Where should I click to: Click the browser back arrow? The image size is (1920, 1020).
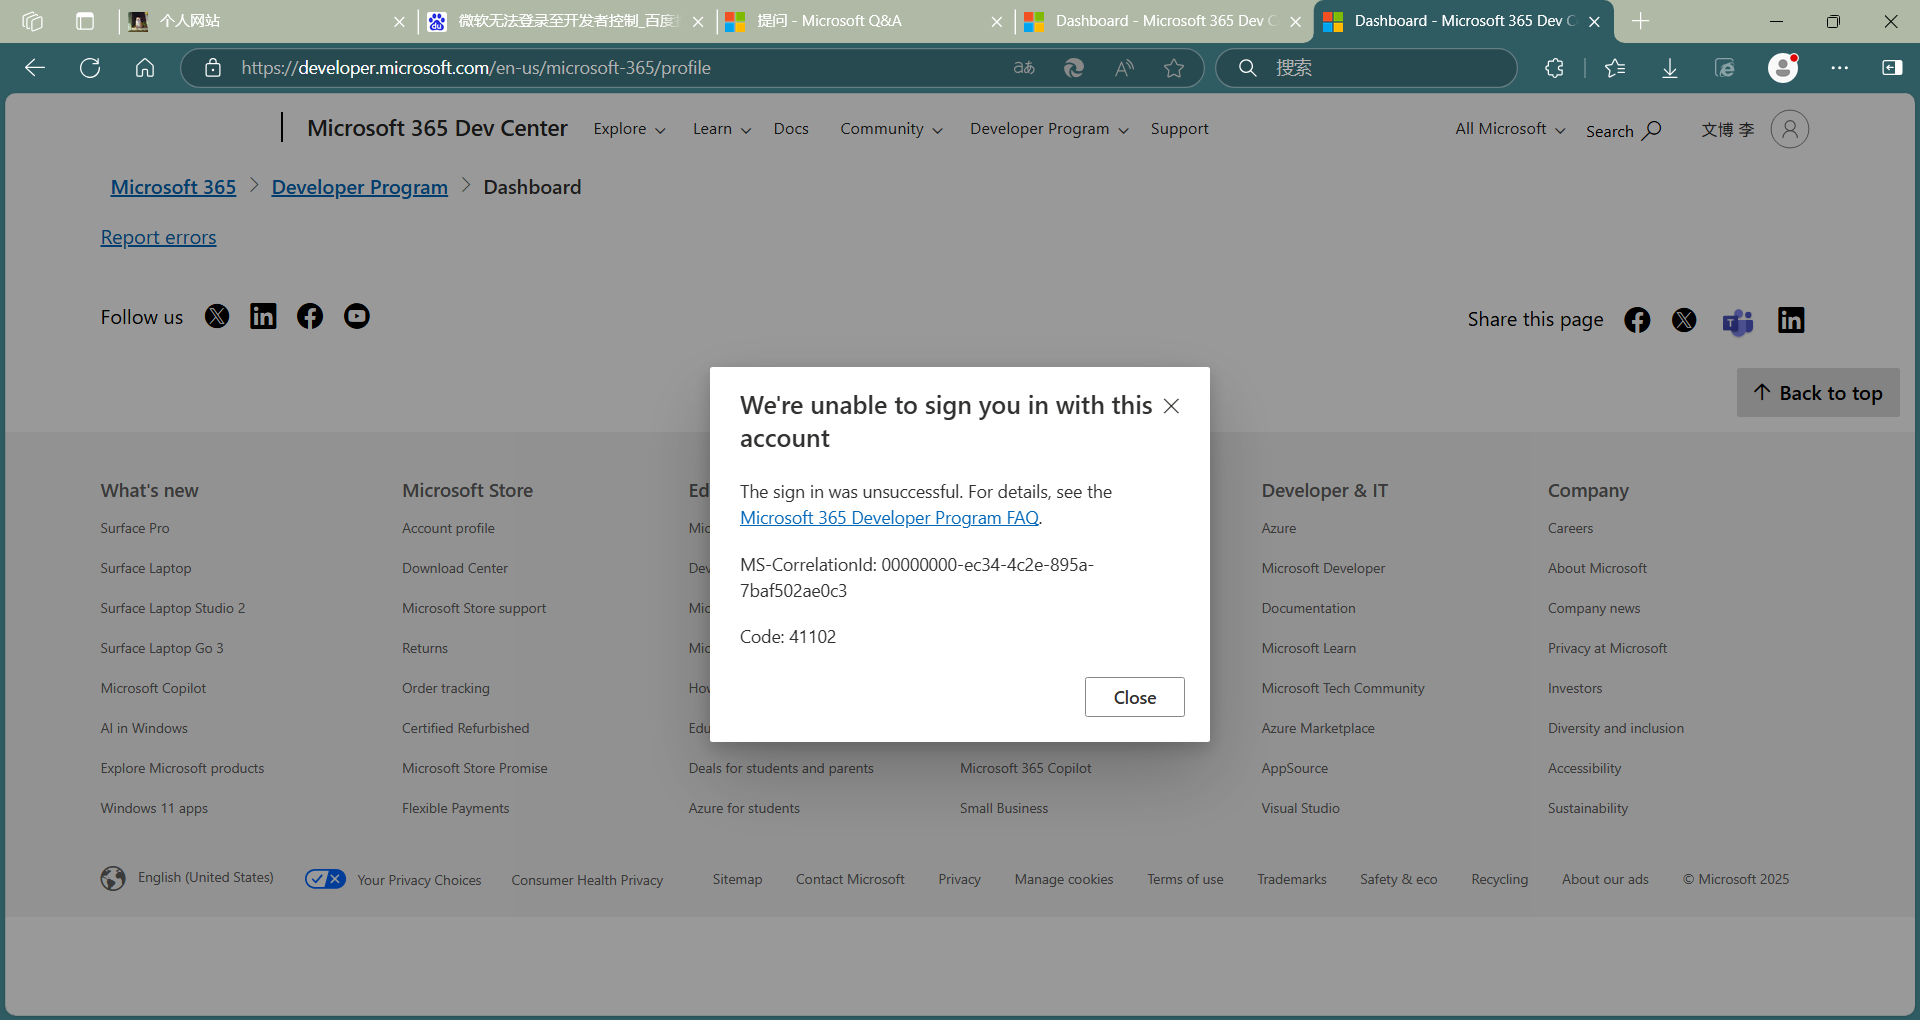(x=35, y=68)
